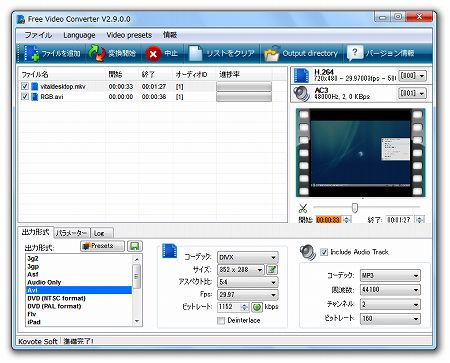Click the Presets button

(x=102, y=246)
